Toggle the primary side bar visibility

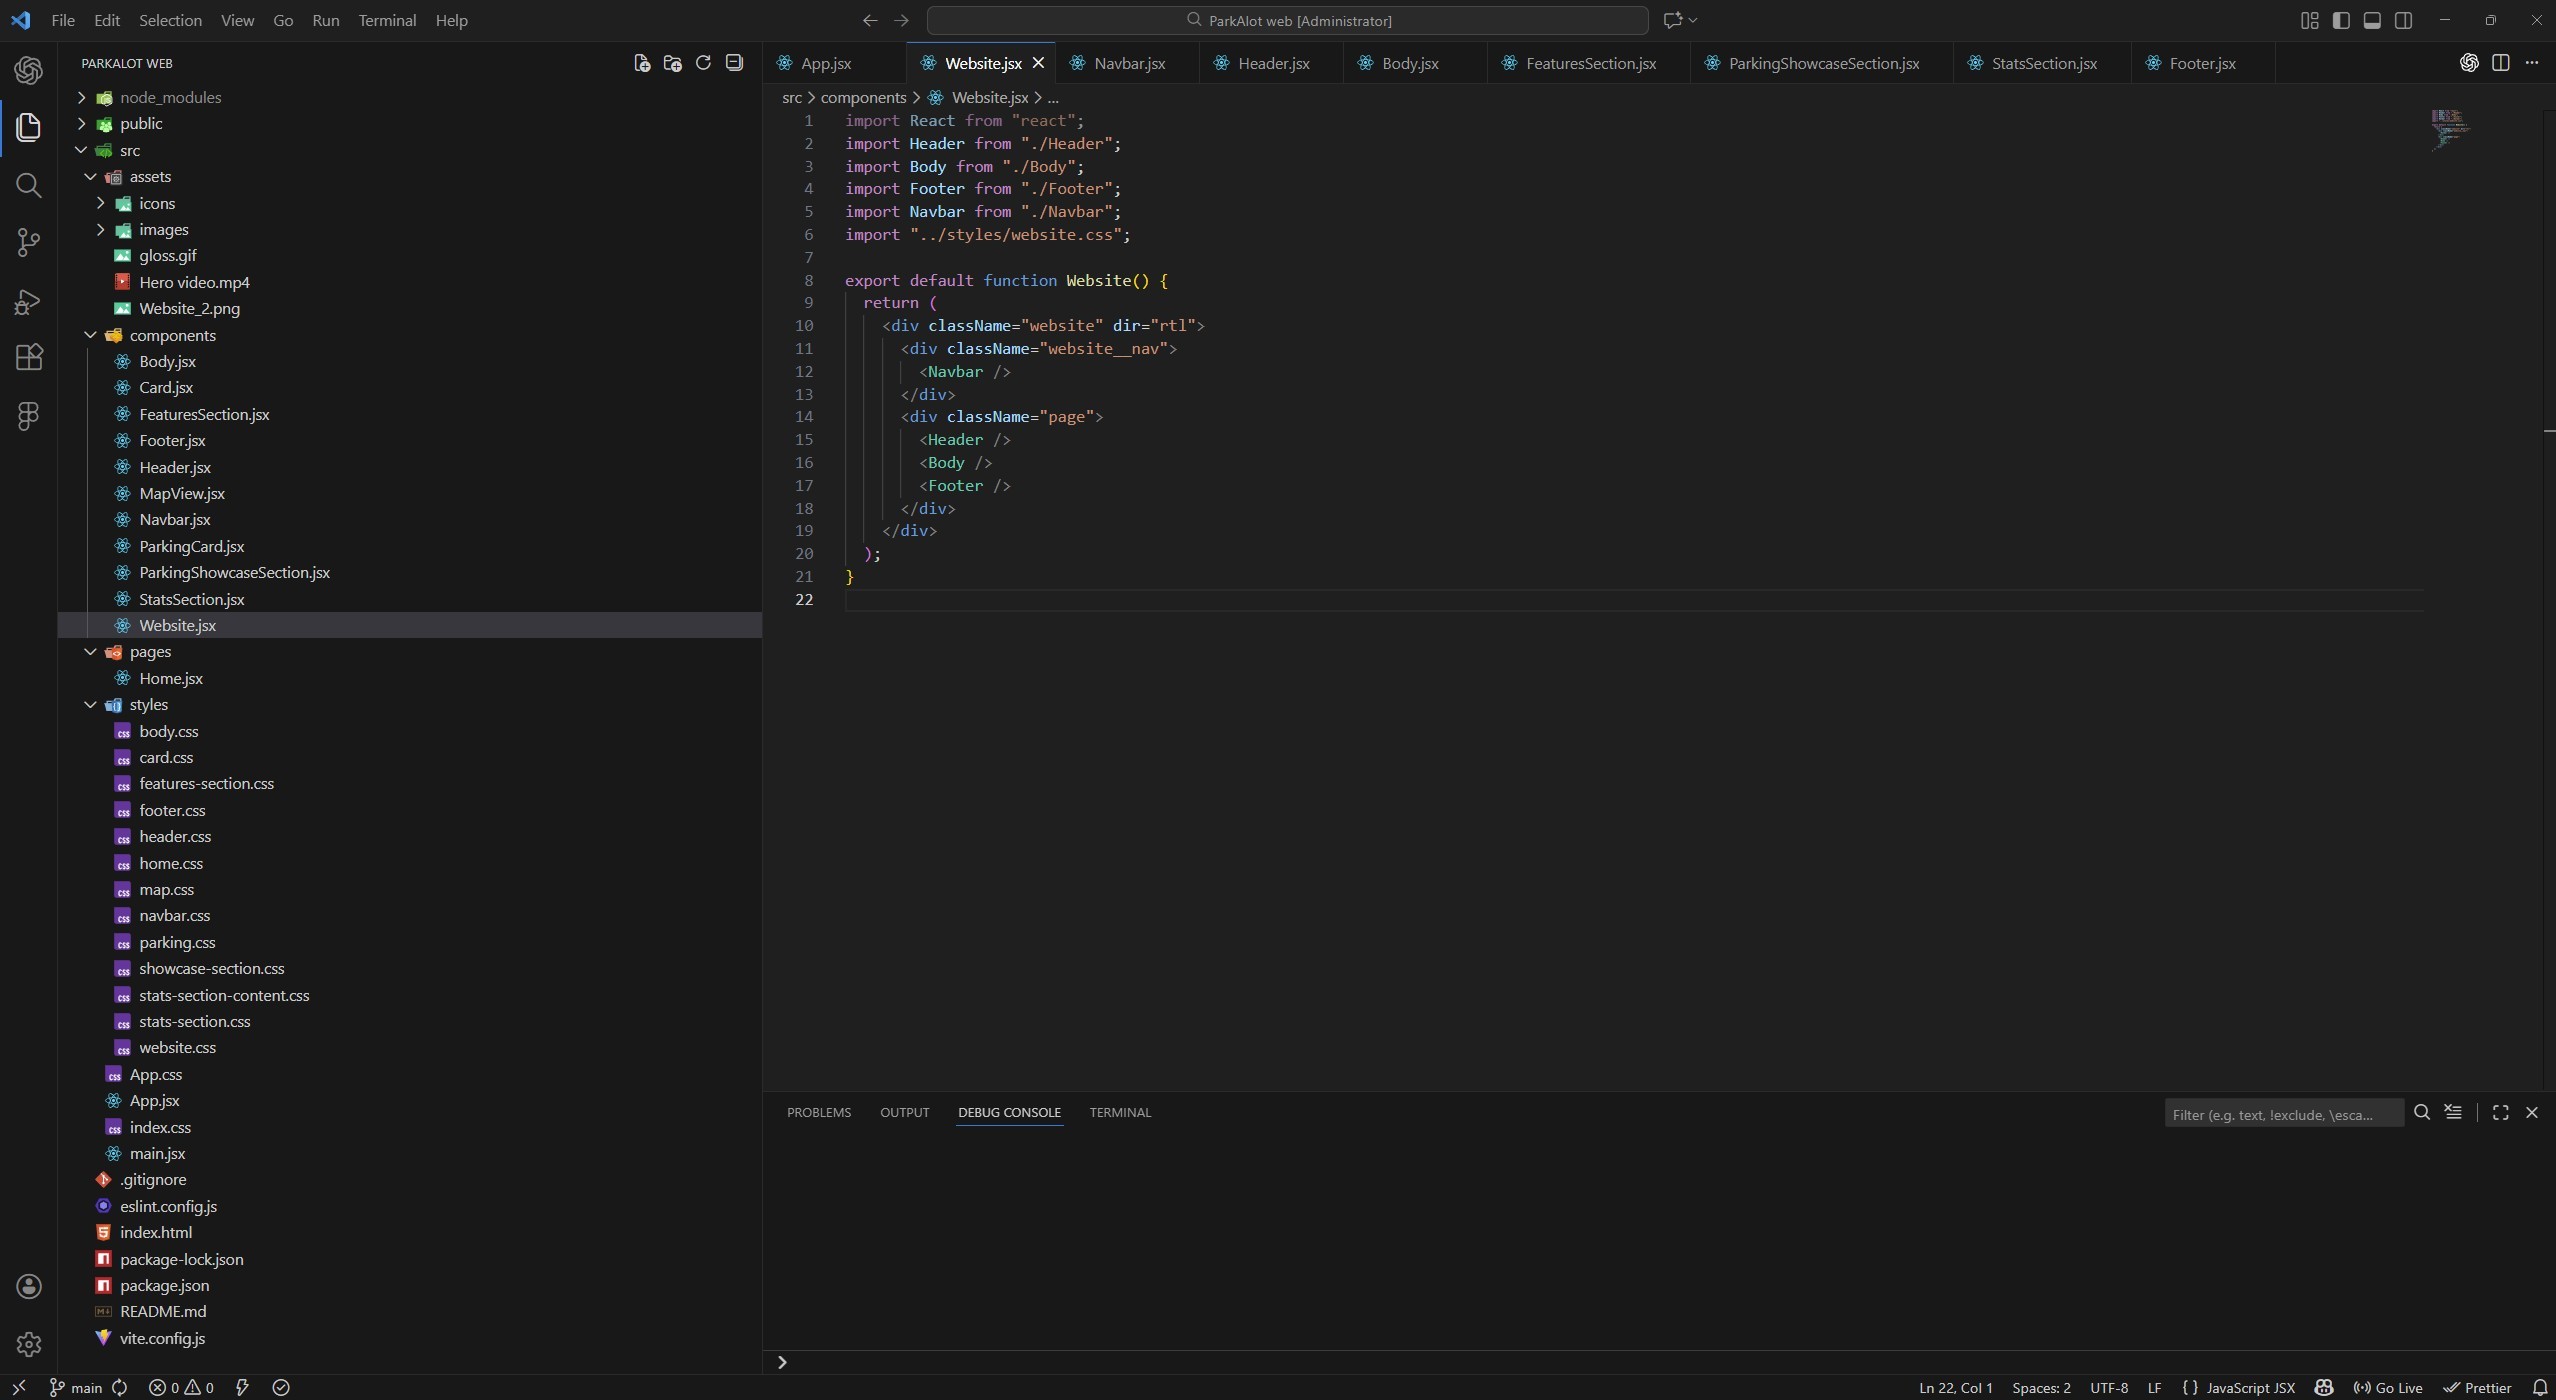pyautogui.click(x=2340, y=20)
